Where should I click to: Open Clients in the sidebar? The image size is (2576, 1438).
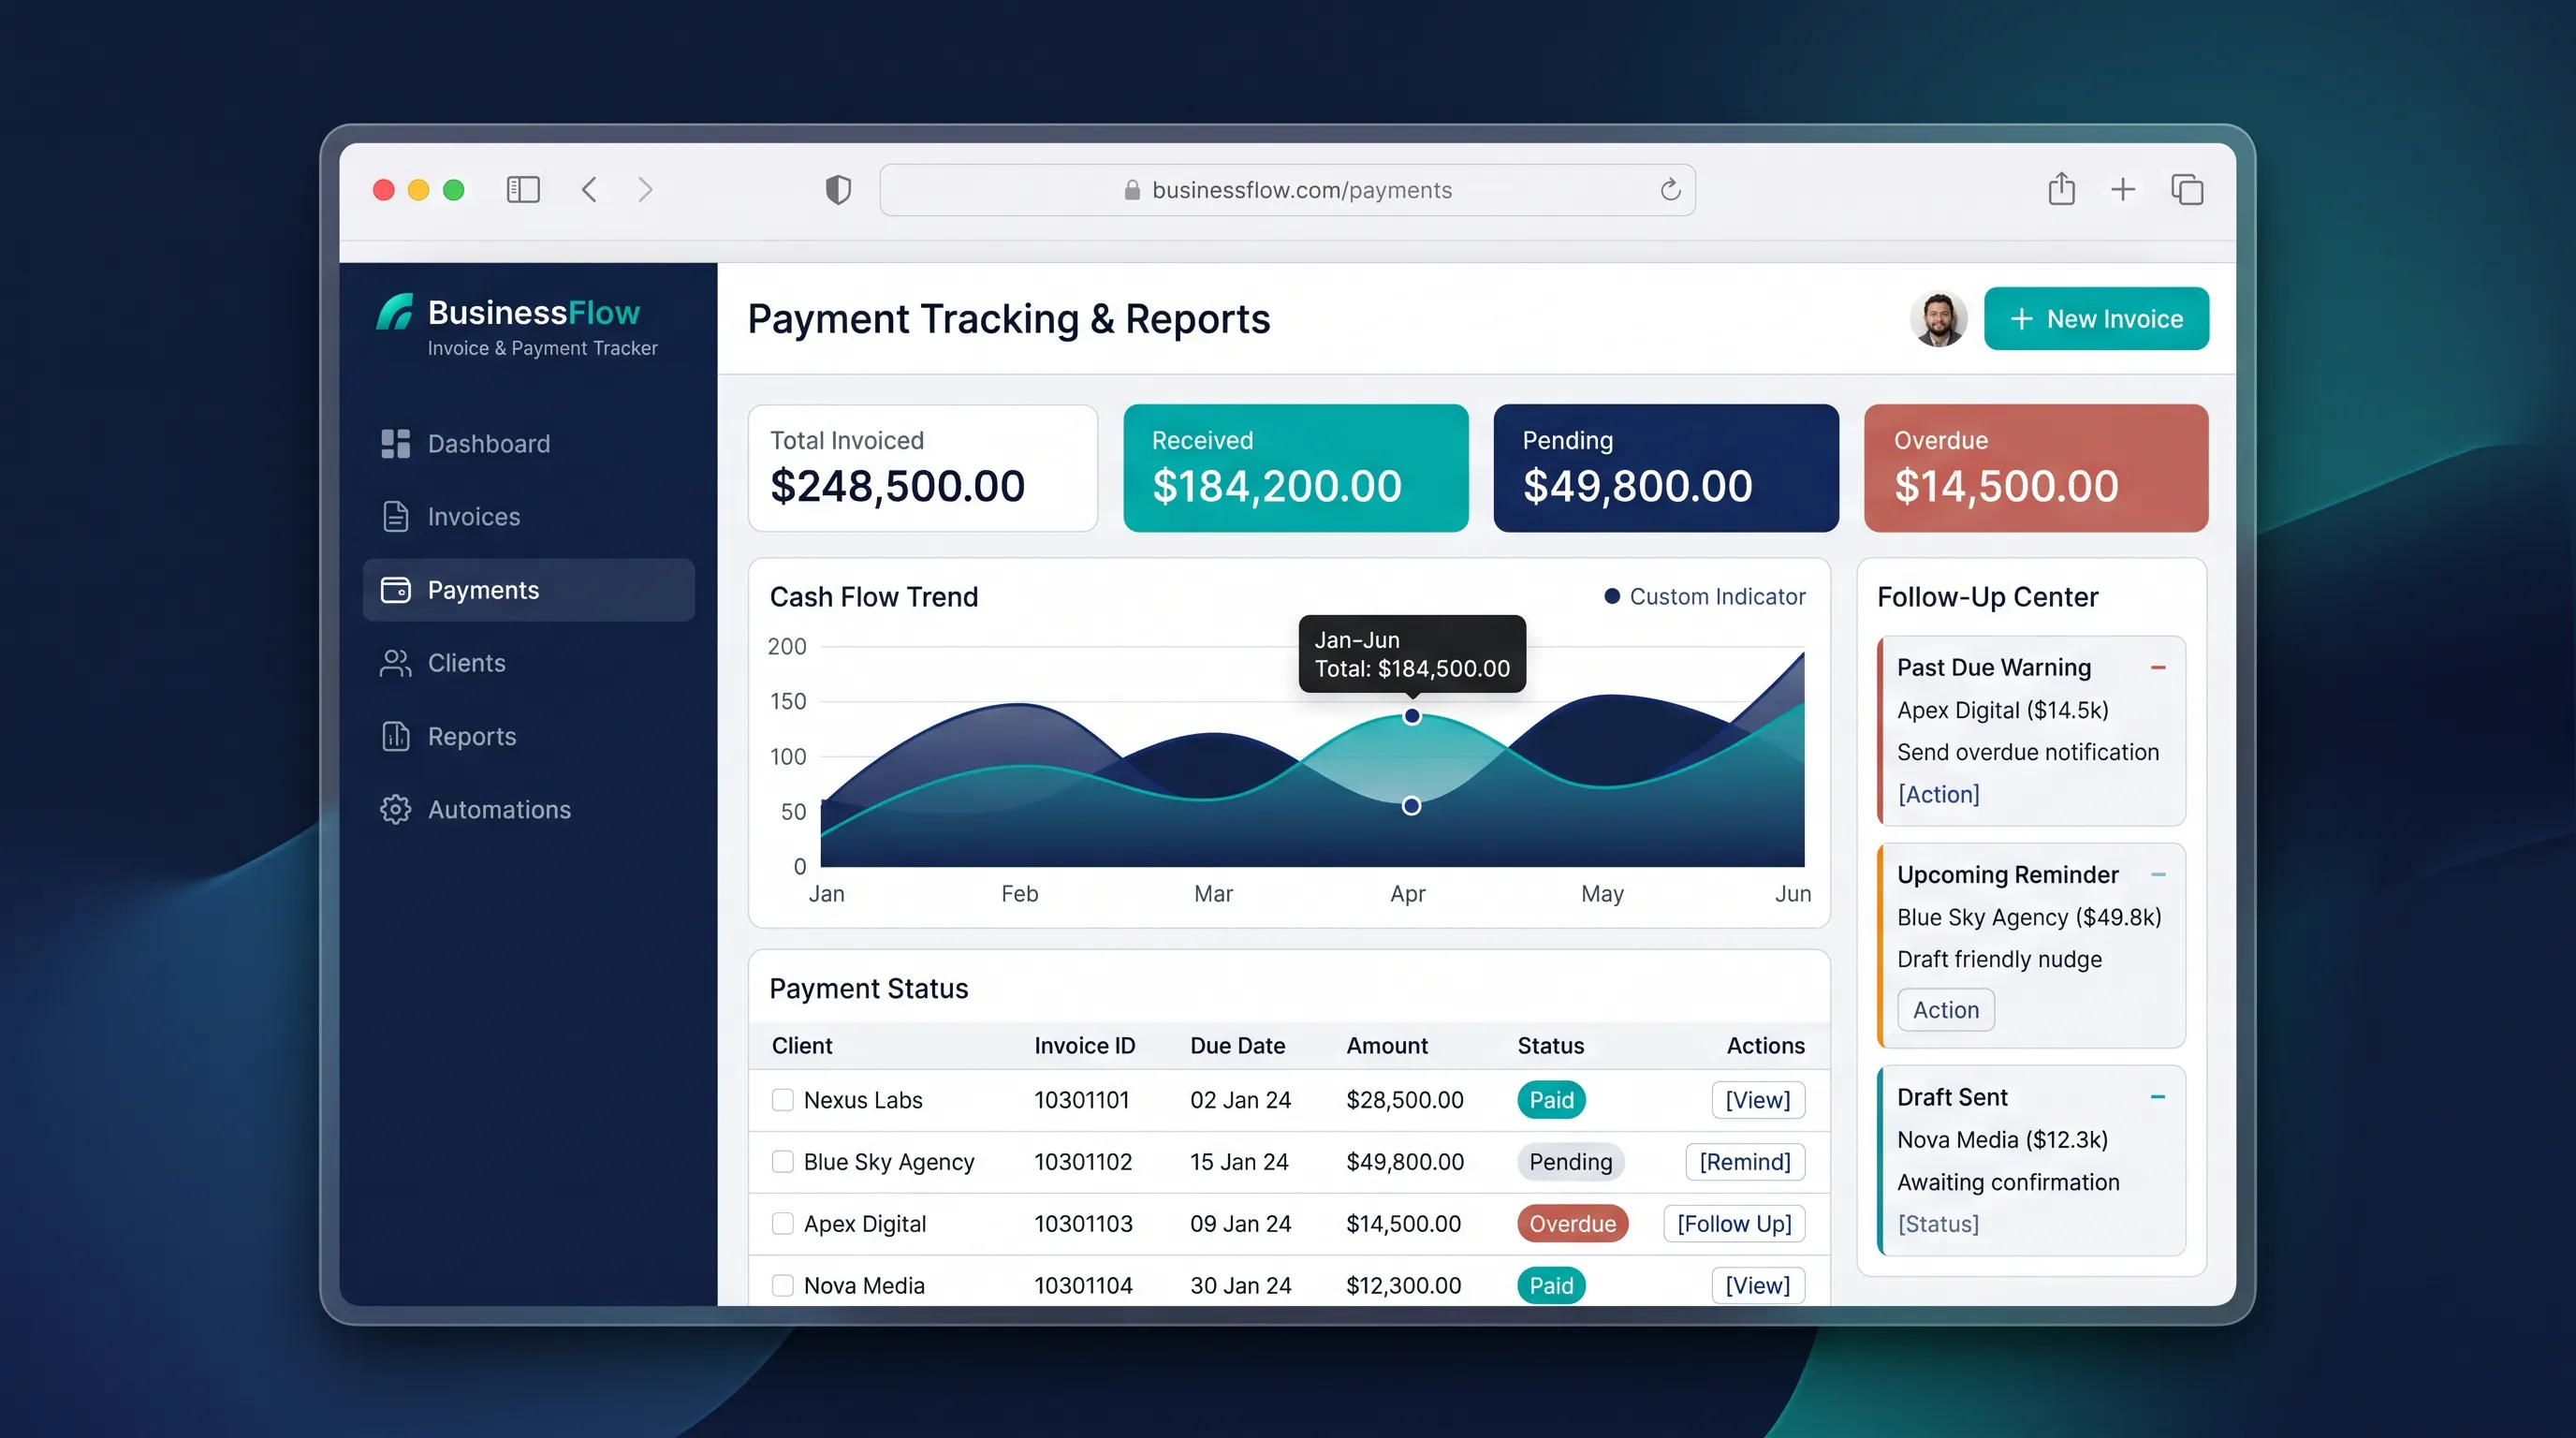pos(528,663)
